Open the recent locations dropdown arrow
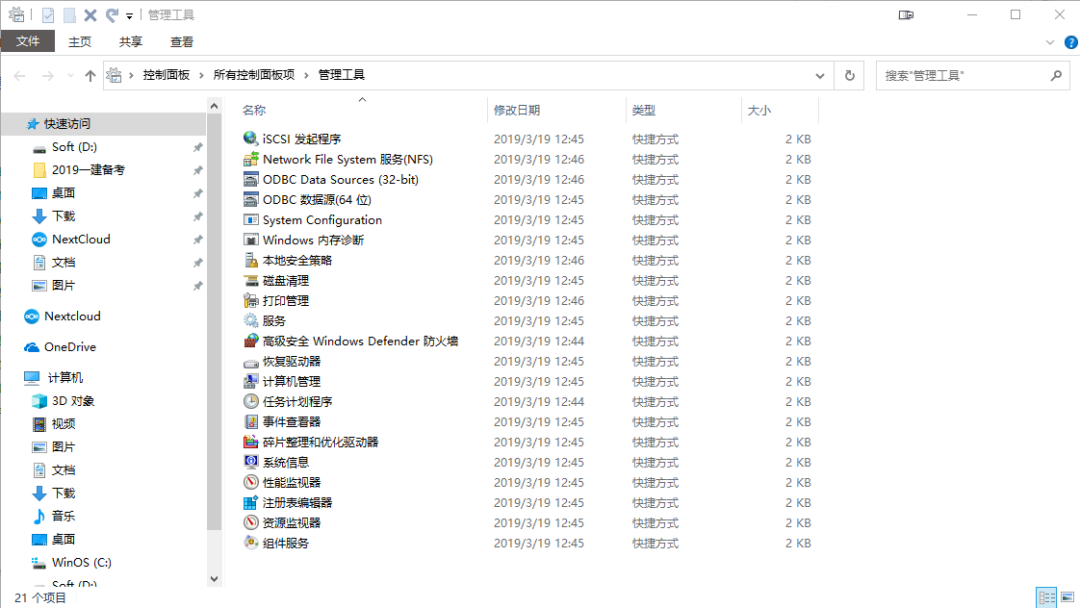This screenshot has width=1080, height=608. [x=70, y=76]
